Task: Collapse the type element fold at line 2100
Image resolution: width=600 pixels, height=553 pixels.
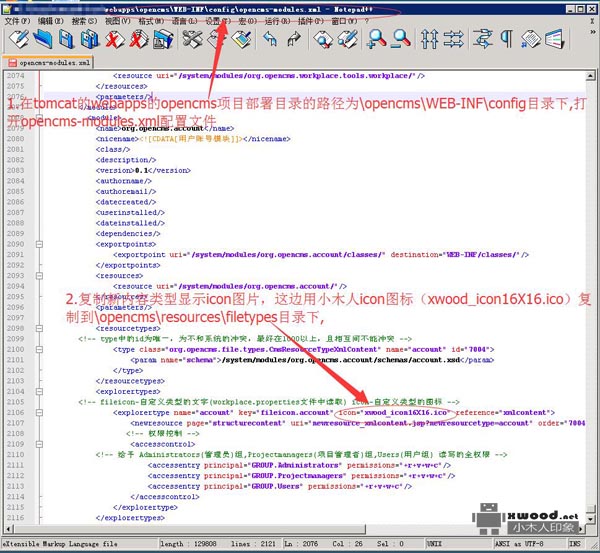Action: click(39, 349)
